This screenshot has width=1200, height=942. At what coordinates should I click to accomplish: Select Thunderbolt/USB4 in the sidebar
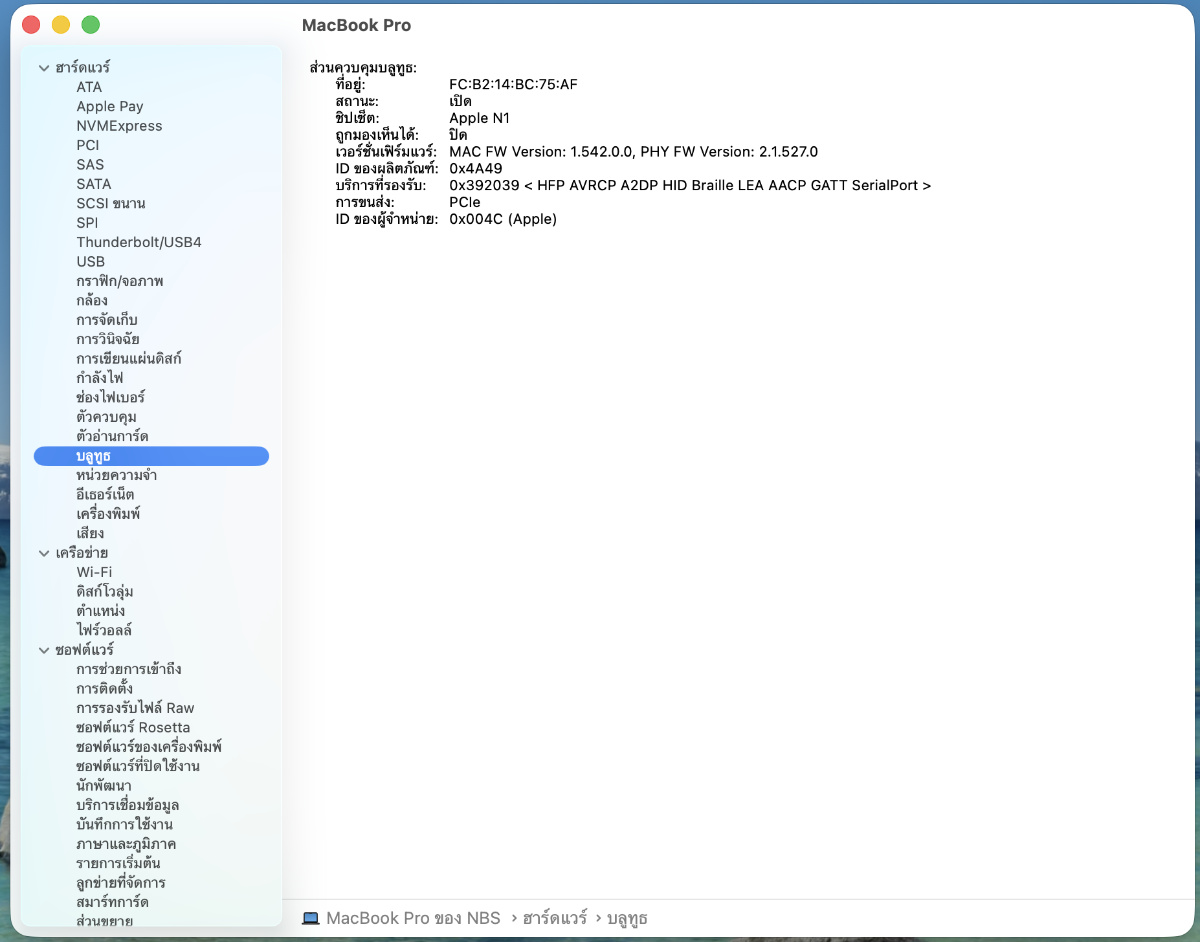pyautogui.click(x=139, y=242)
